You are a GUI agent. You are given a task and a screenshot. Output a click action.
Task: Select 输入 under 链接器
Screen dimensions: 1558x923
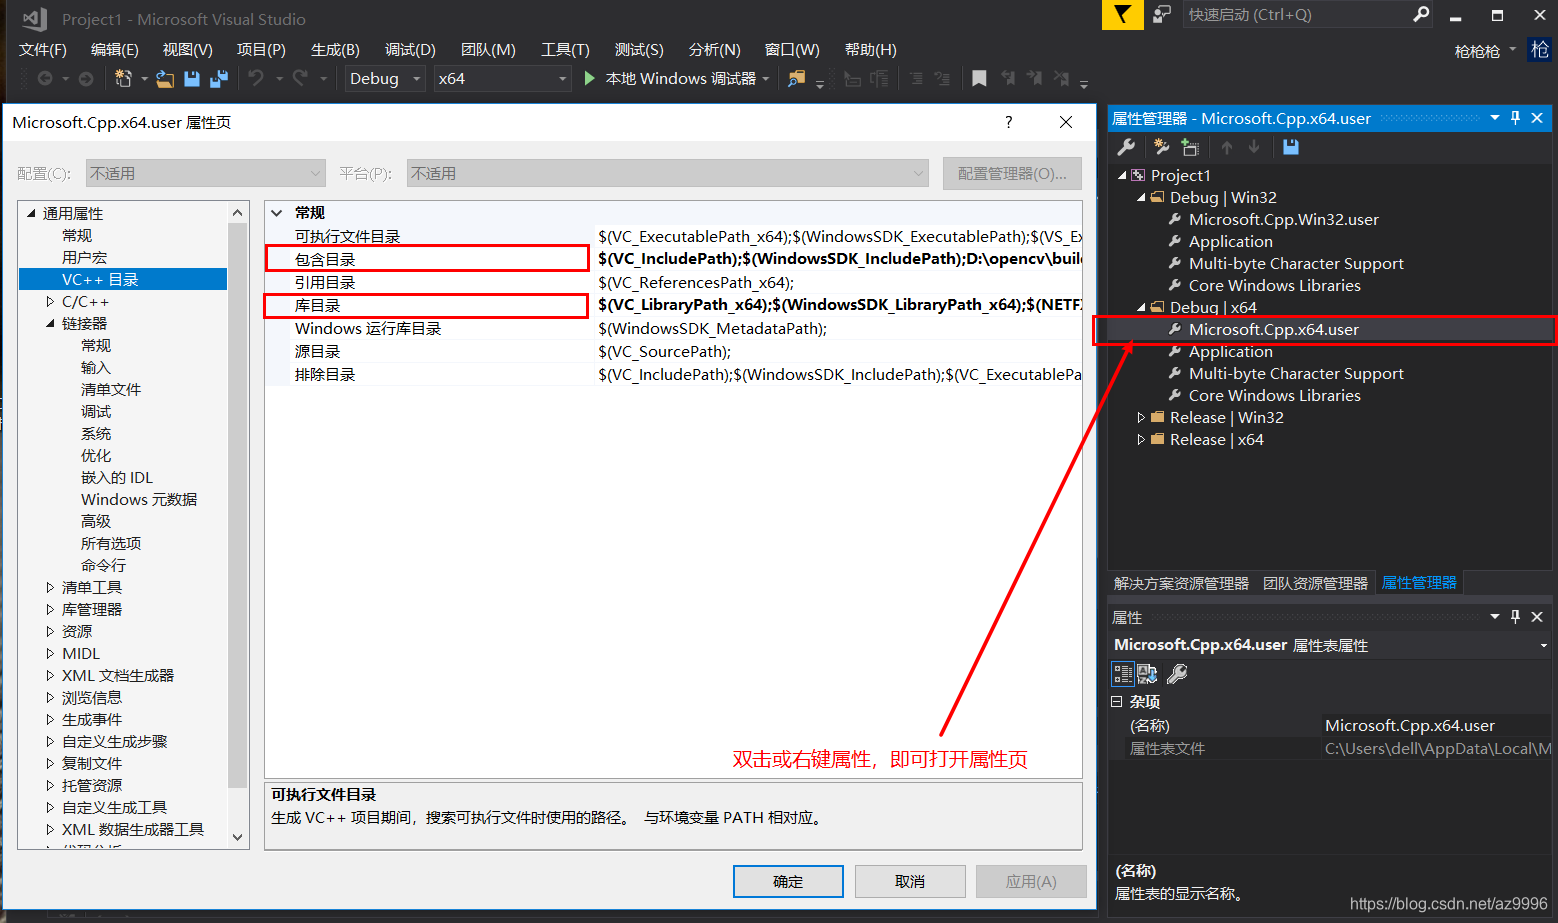pos(96,367)
